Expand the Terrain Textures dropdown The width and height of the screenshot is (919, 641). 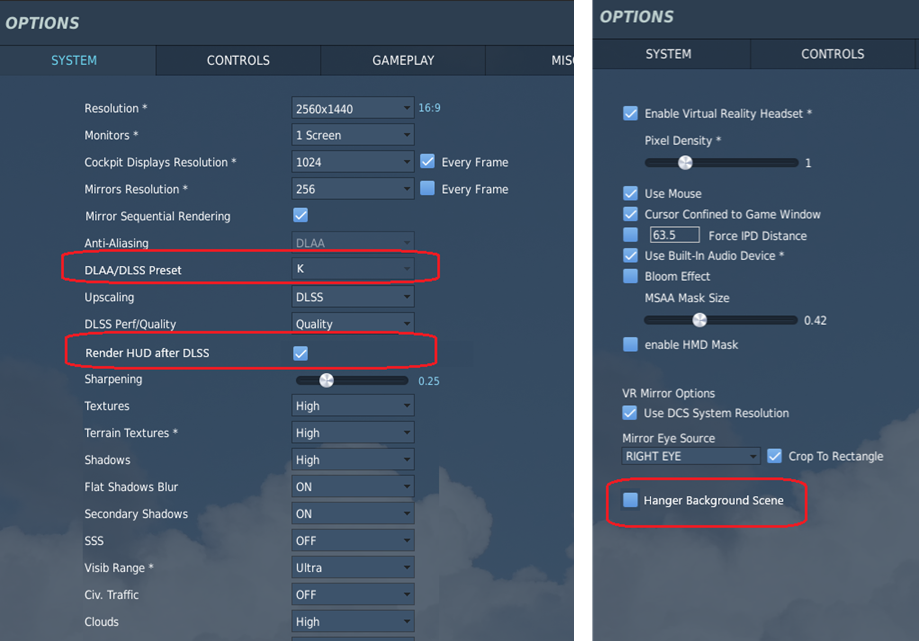[x=353, y=433]
